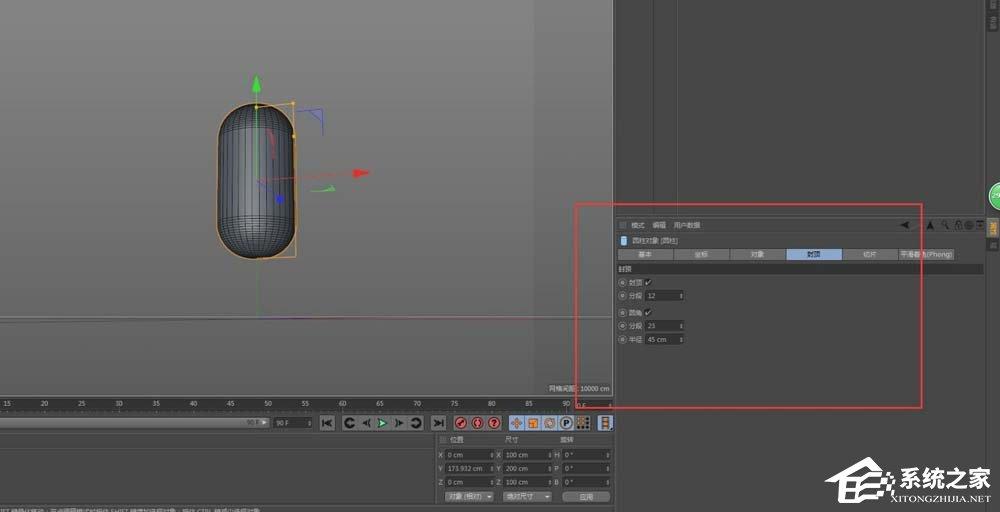Toggle the lock icon in attribute manager
Viewport: 1000px width, 512px height.
958,225
